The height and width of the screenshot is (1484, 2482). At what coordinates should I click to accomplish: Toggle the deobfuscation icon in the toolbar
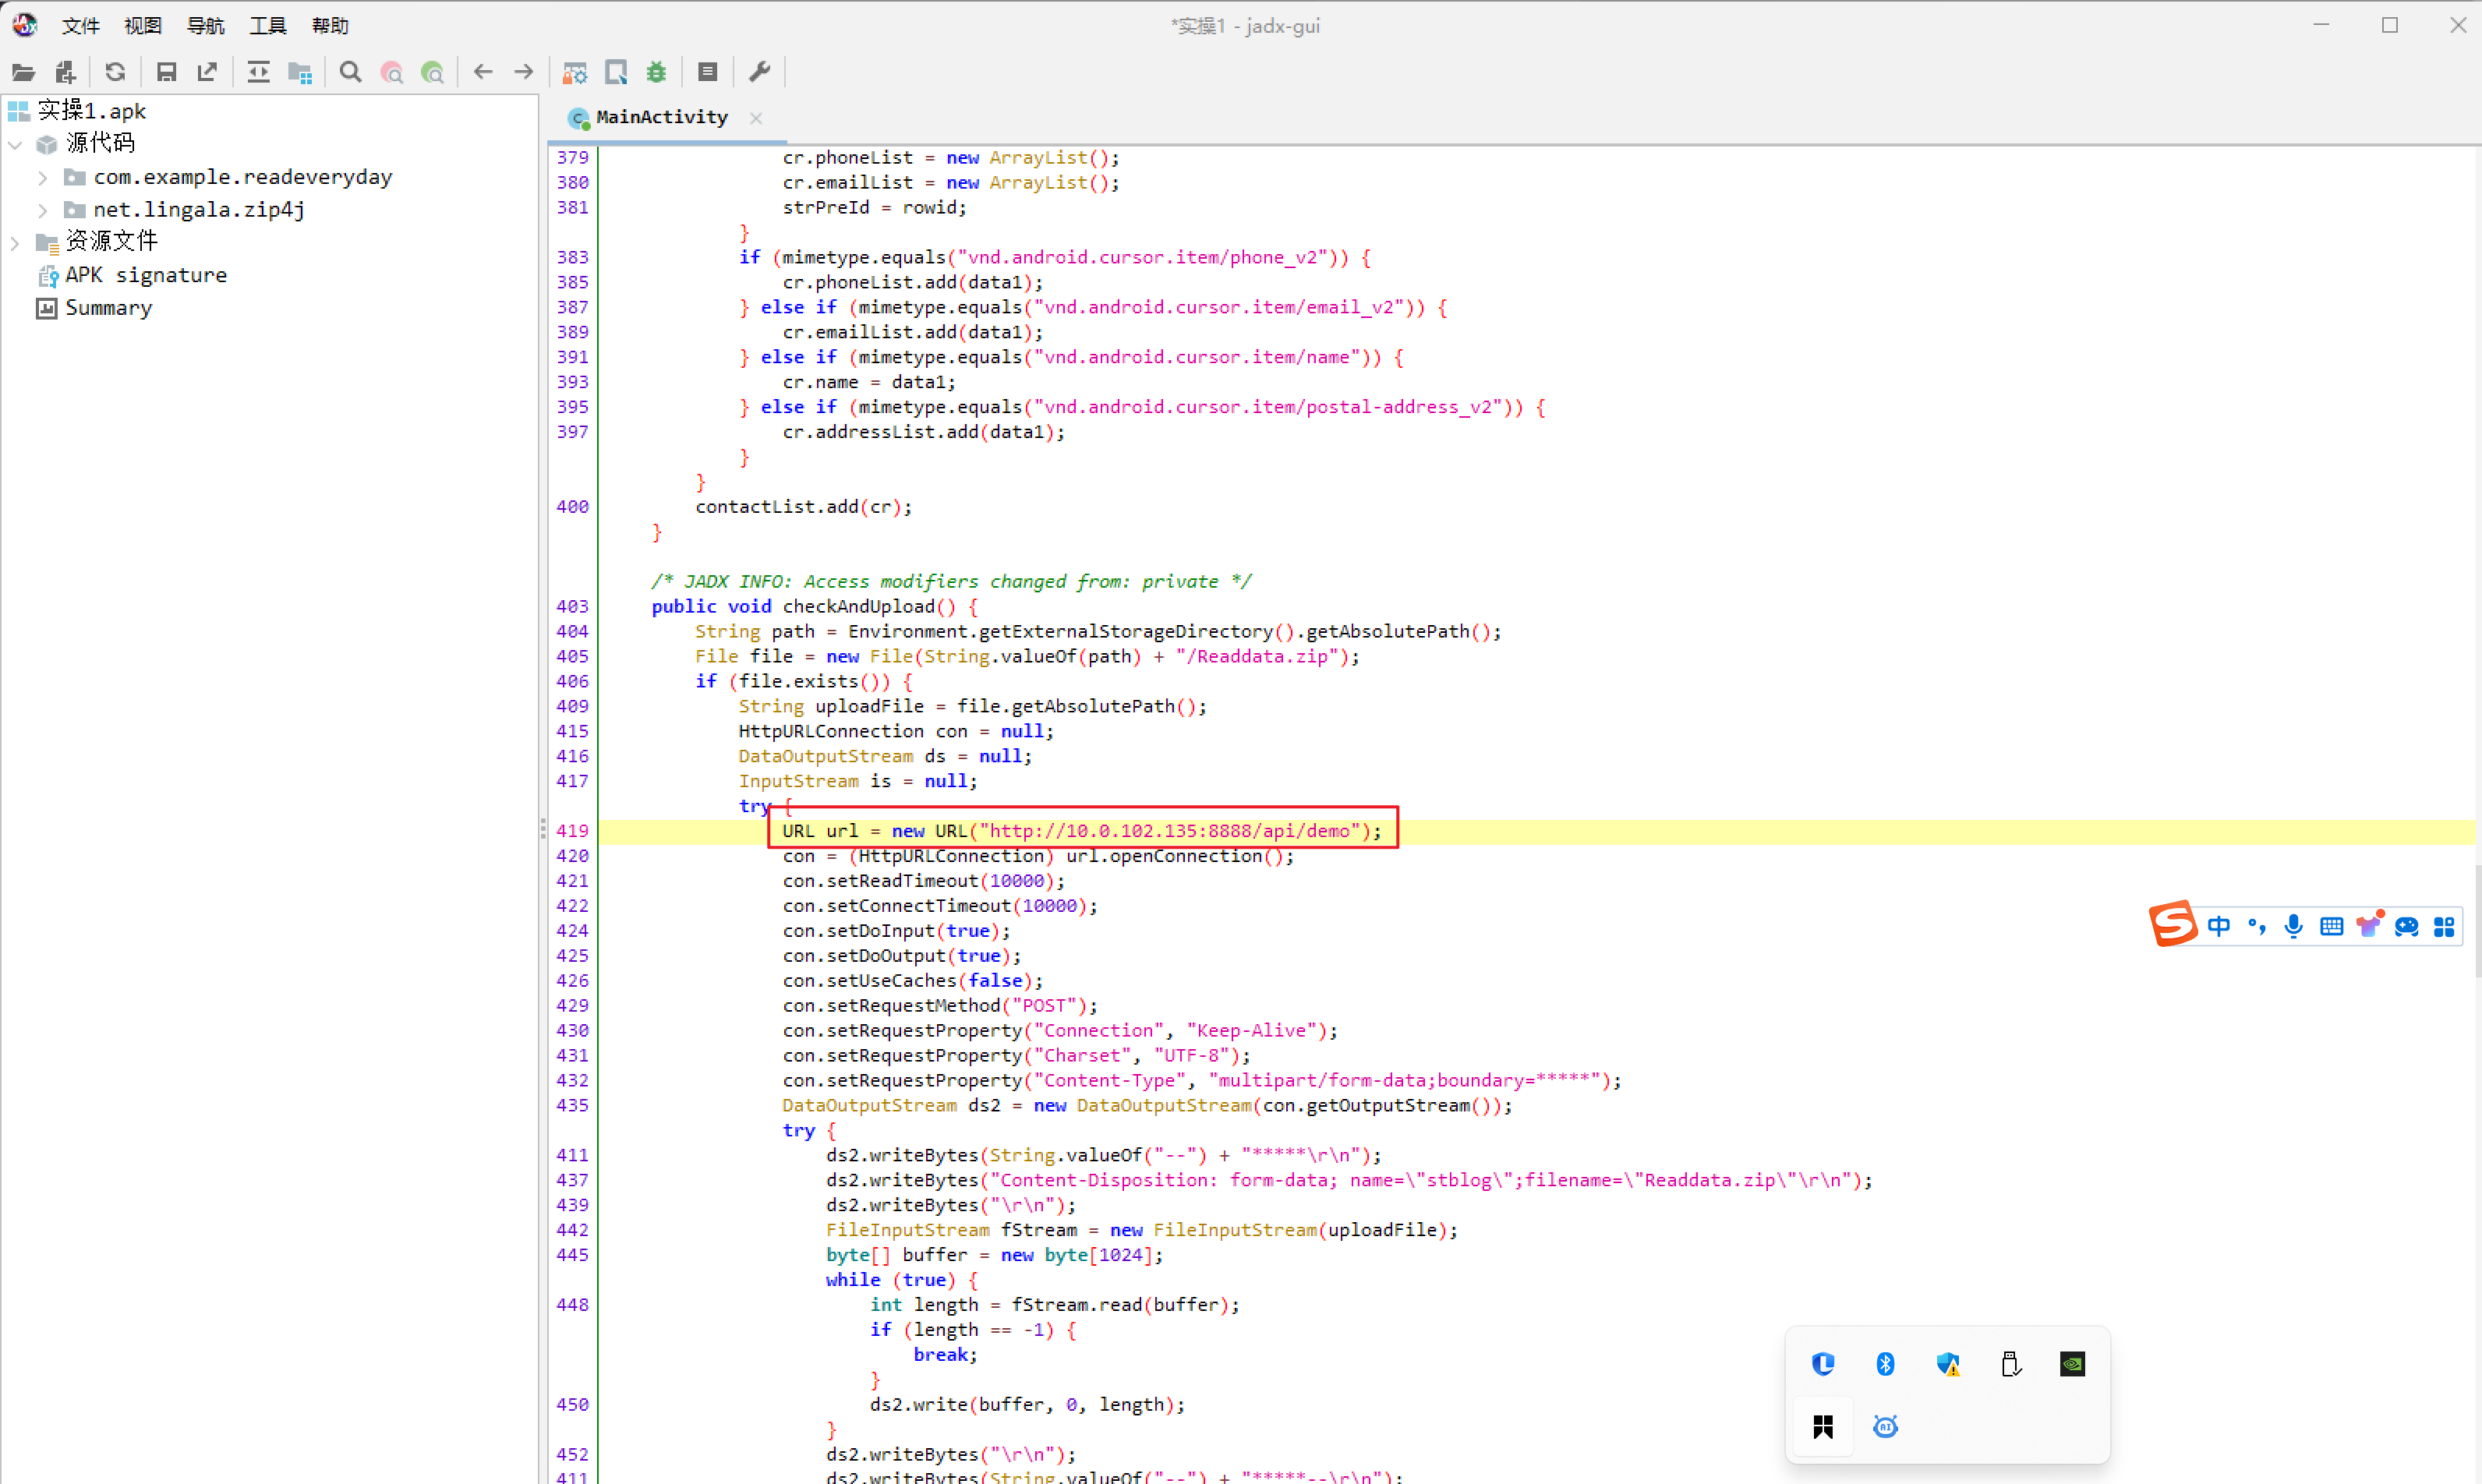(x=574, y=72)
